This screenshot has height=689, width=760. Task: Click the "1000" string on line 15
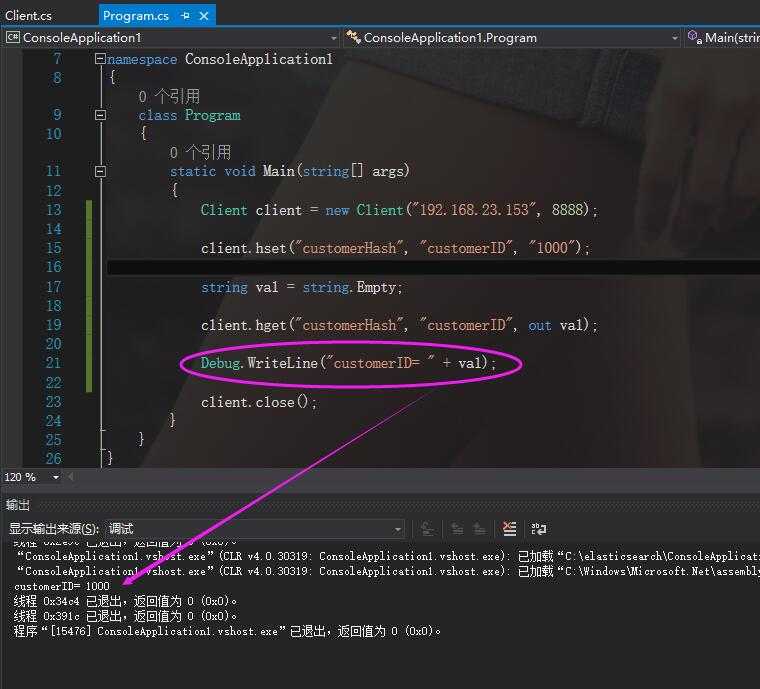click(x=554, y=248)
